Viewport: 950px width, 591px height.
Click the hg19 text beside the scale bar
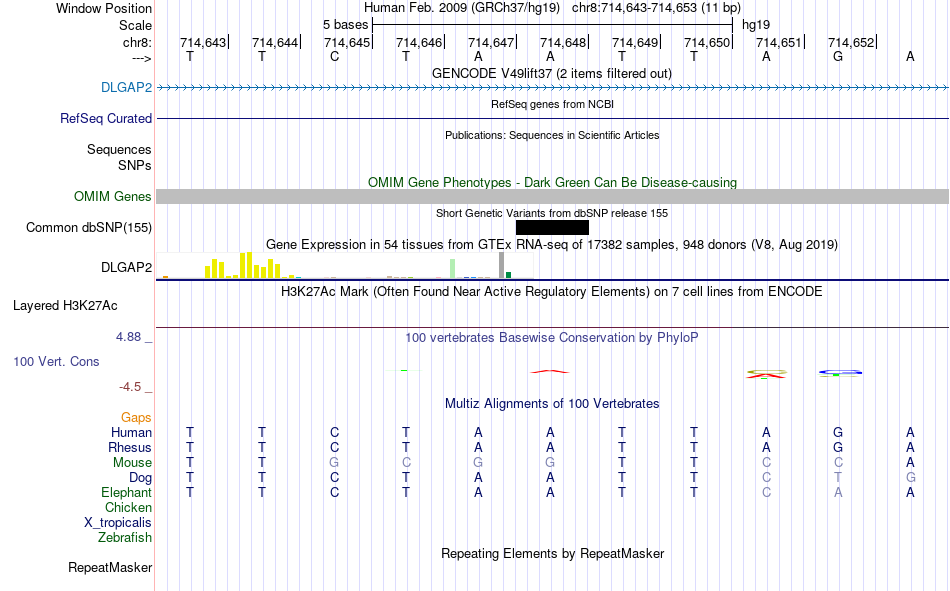[756, 25]
